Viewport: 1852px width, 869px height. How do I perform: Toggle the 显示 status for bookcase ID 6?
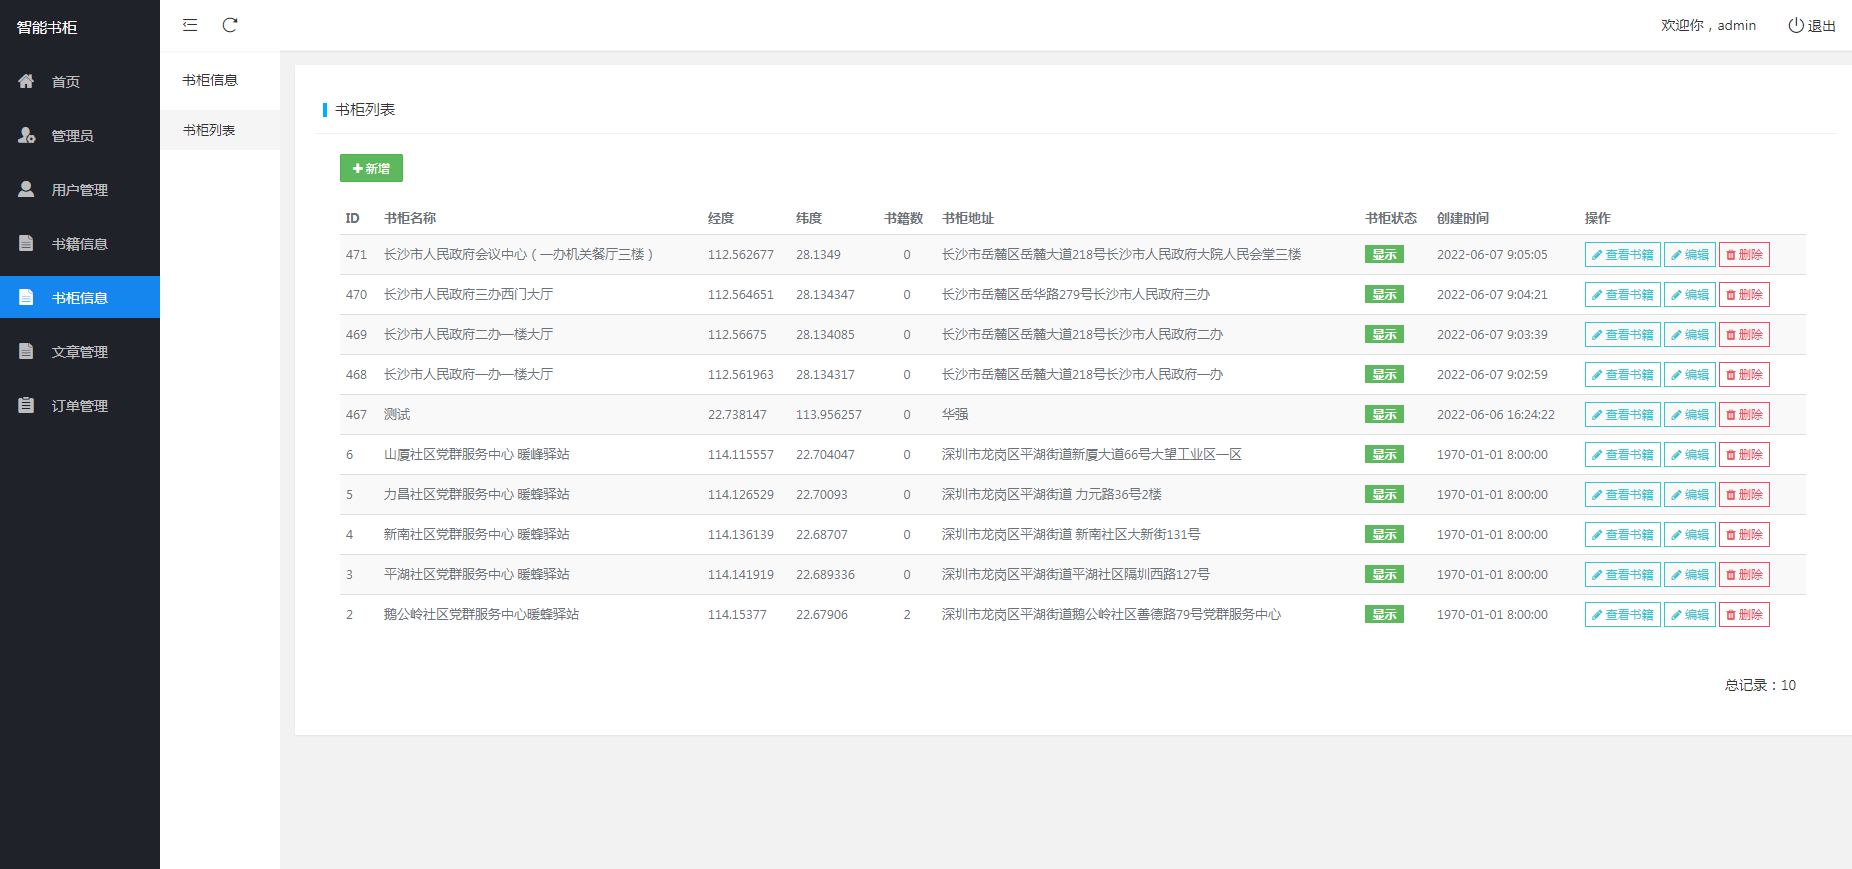(1384, 455)
